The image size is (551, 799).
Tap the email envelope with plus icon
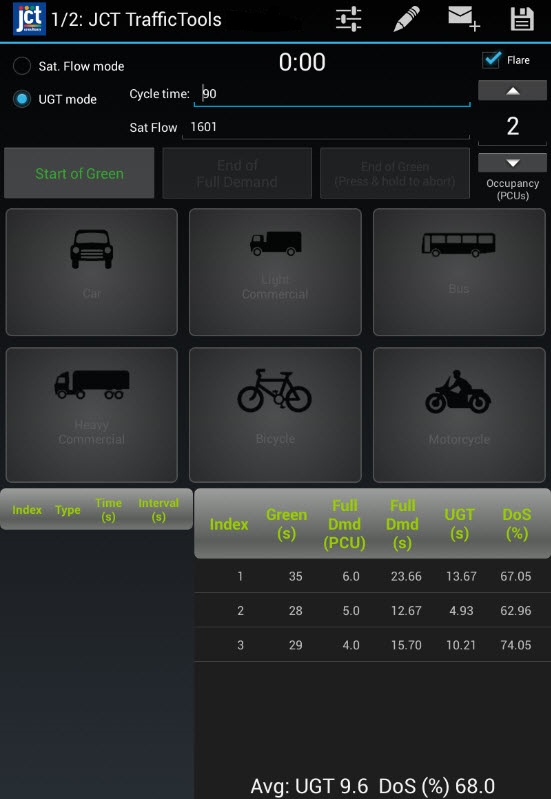(x=464, y=19)
